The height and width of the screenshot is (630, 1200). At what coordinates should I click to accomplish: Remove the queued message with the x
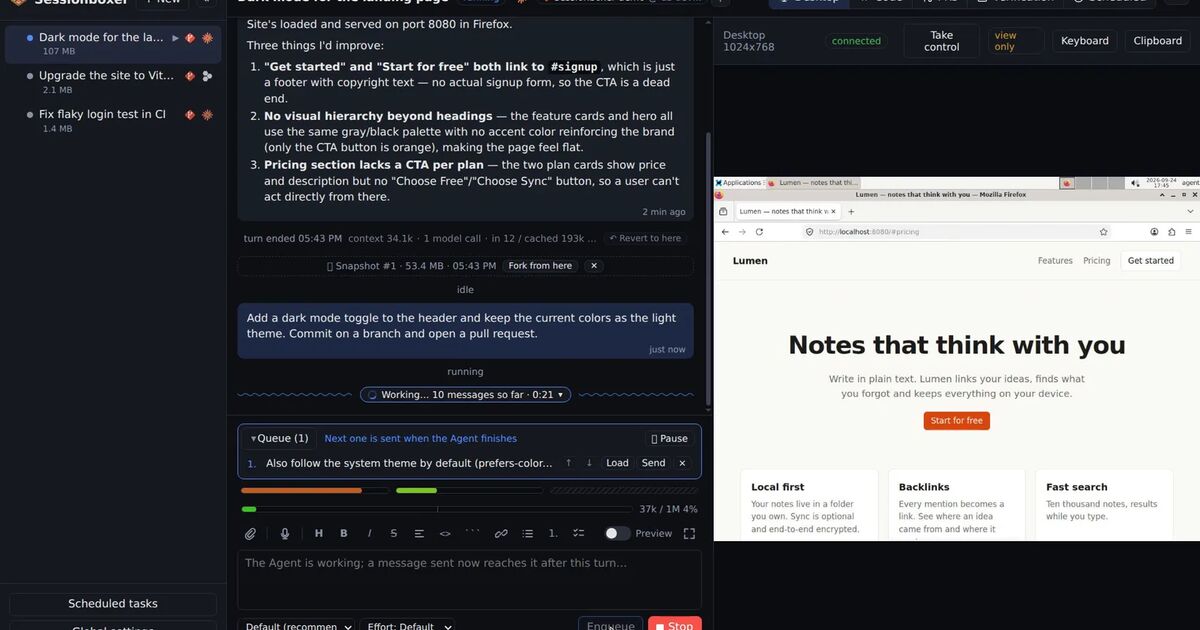682,463
